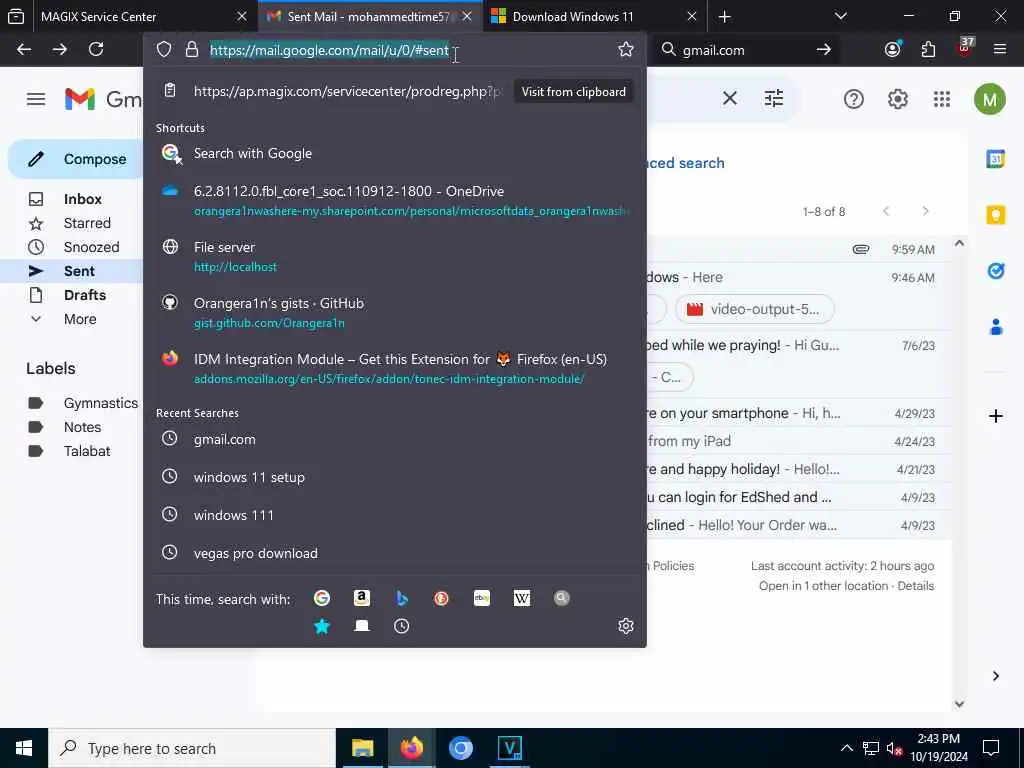
Task: Open Drafts folder
Action: [85, 295]
